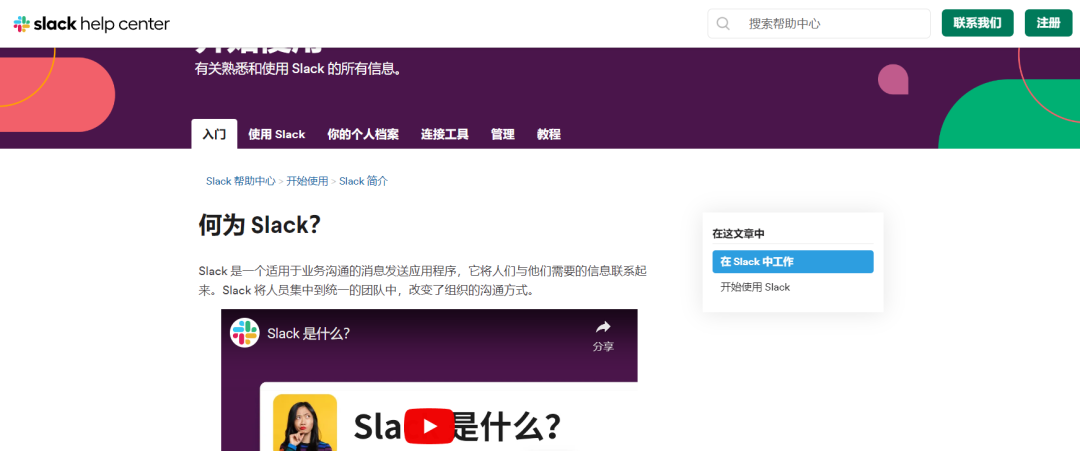Play the Slack 是什么 video
The height and width of the screenshot is (451, 1080).
[x=429, y=426]
